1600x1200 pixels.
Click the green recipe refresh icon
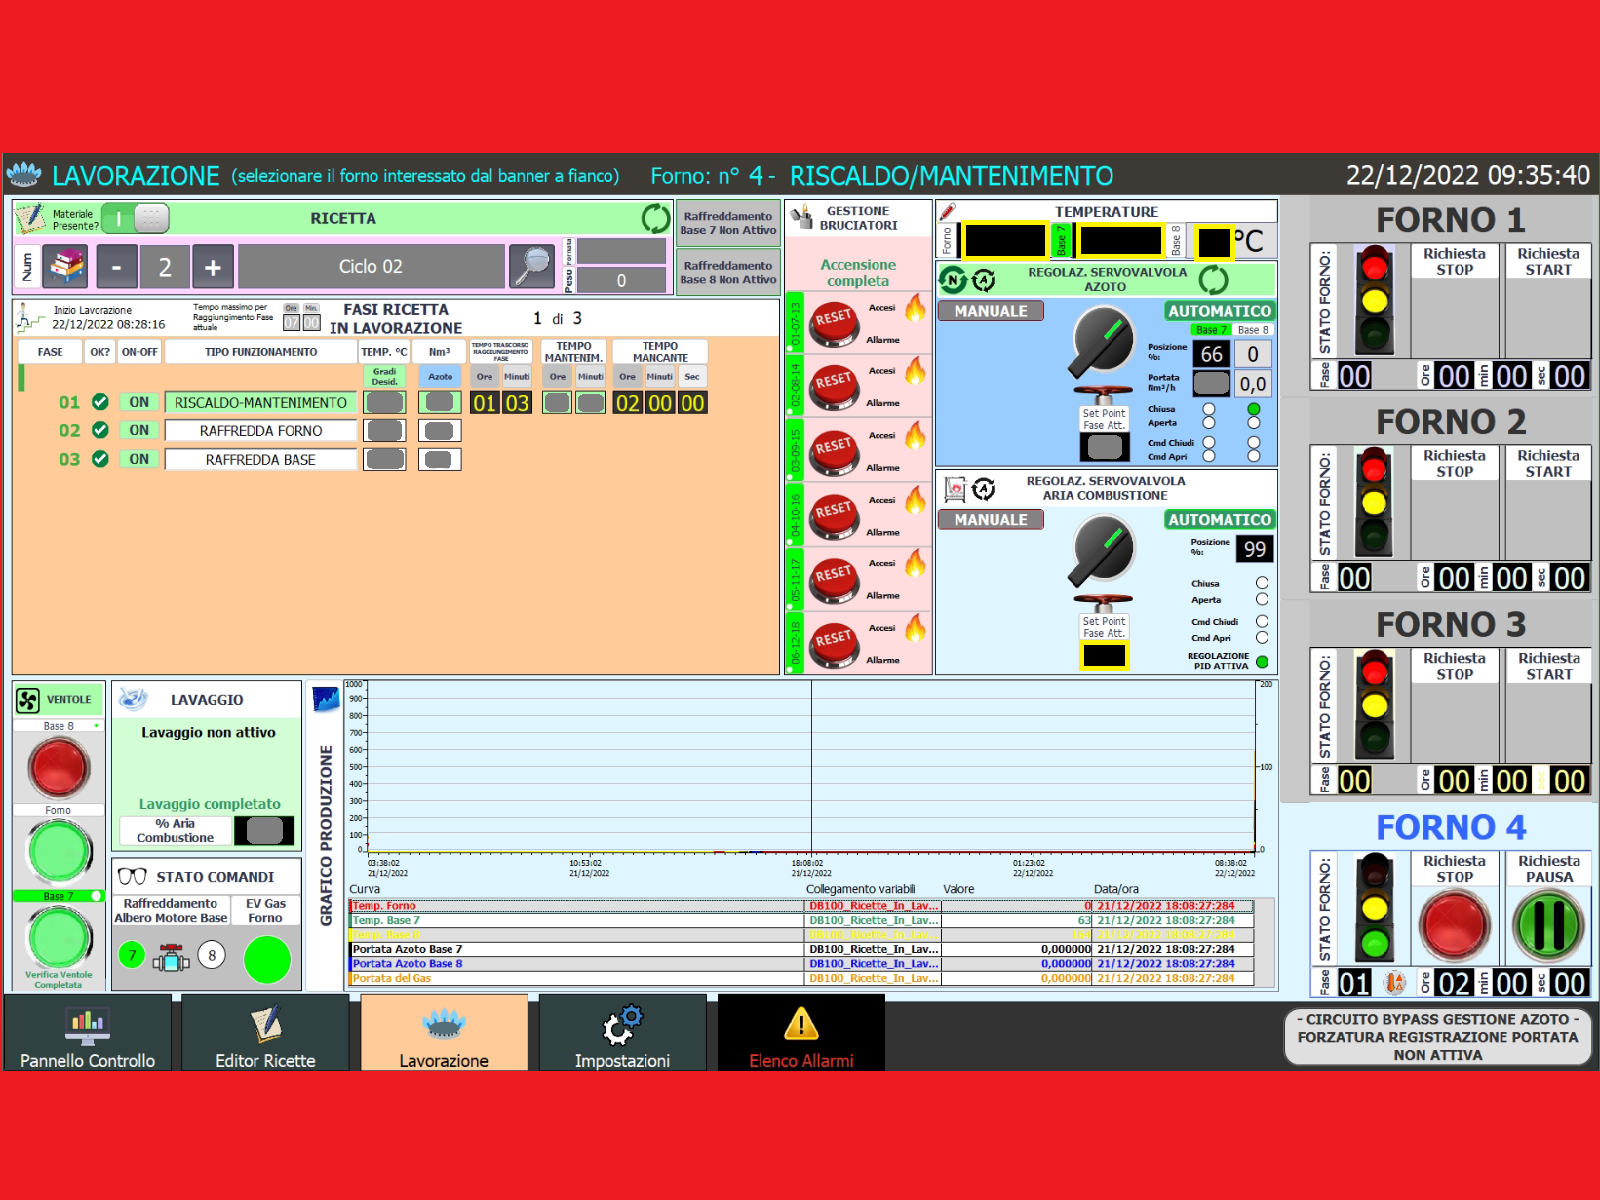[x=656, y=218]
